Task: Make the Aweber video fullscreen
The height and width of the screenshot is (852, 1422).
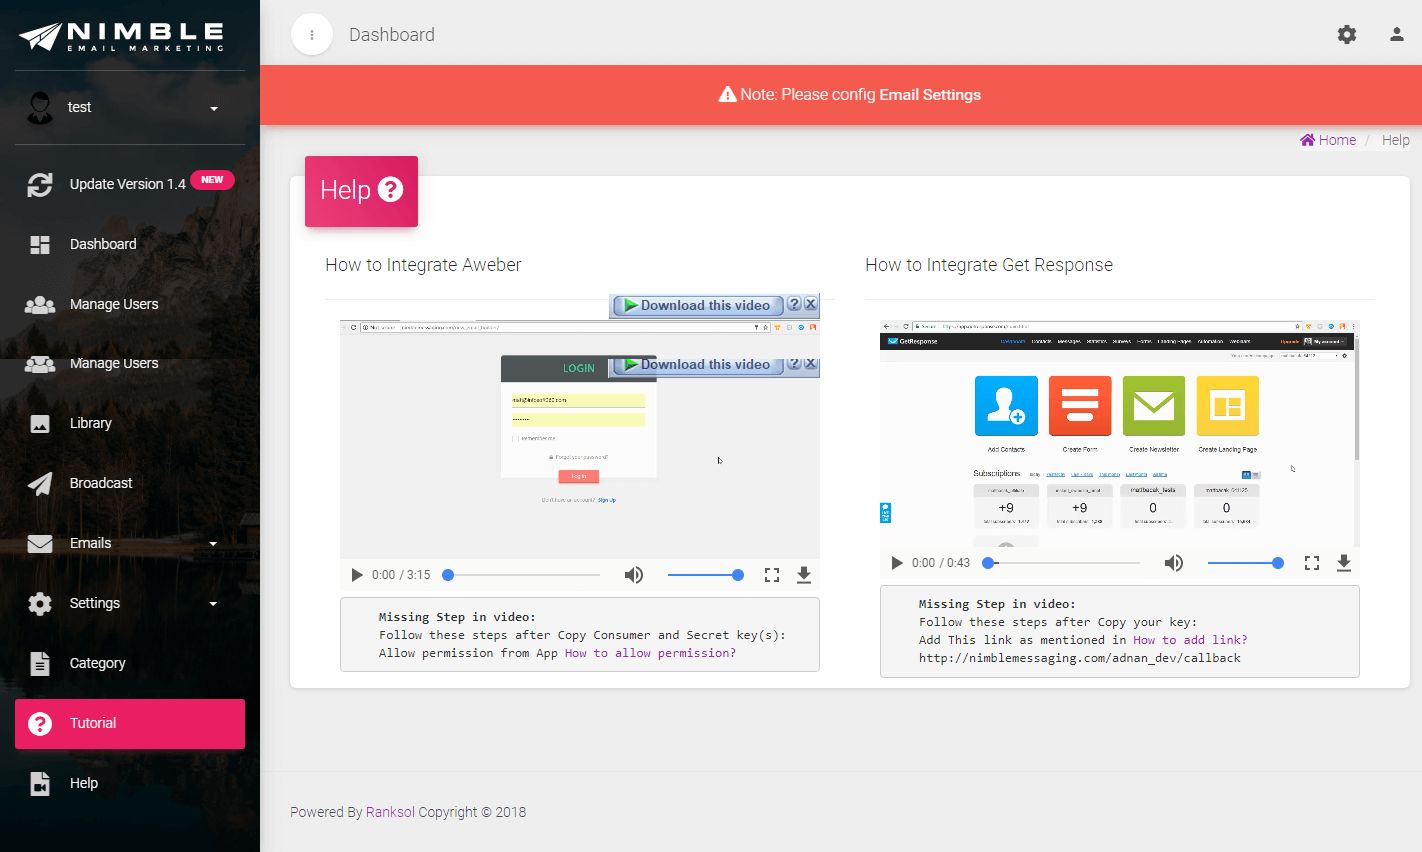Action: click(772, 575)
